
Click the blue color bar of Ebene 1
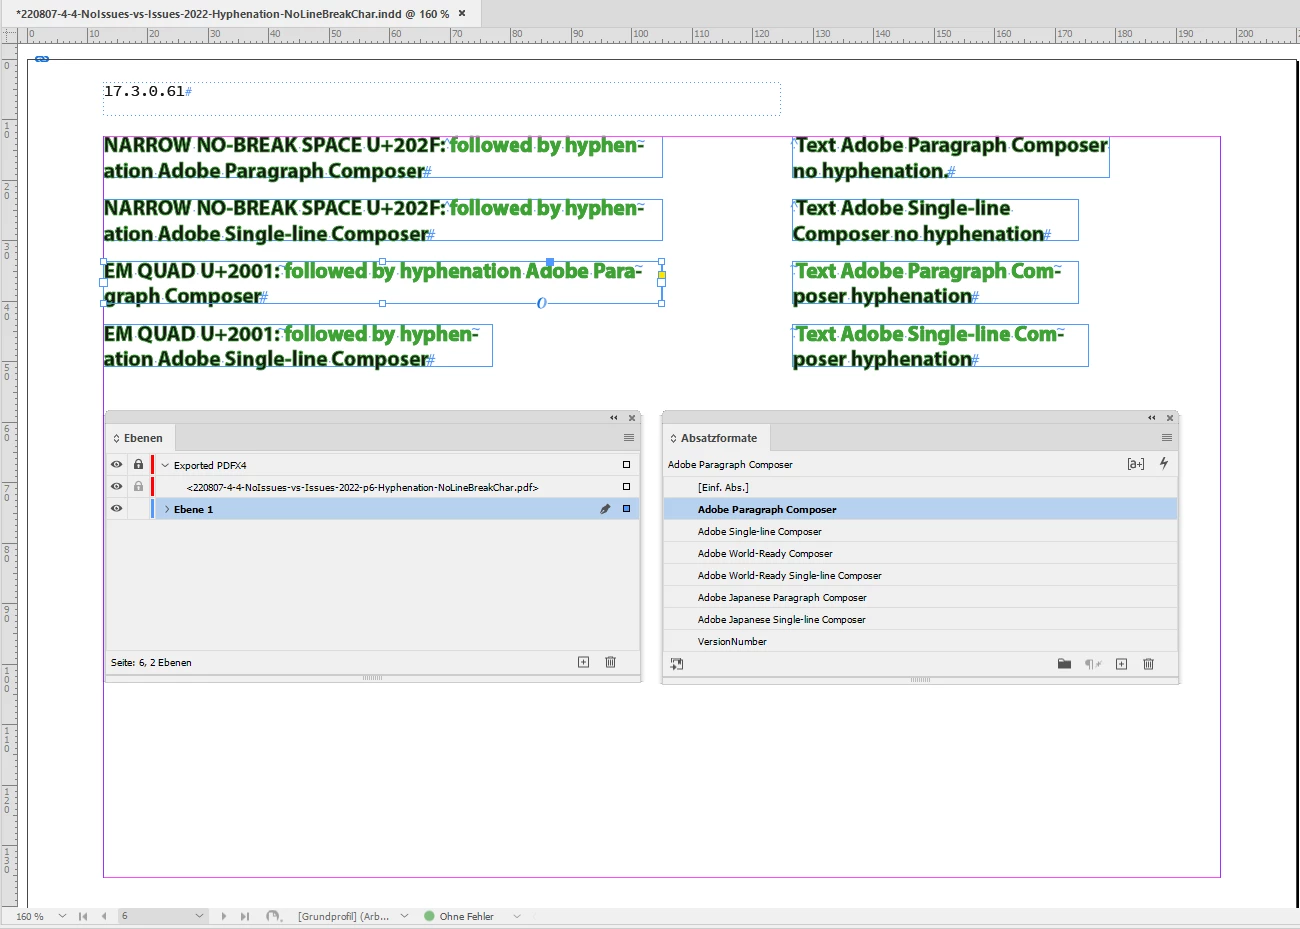[x=152, y=509]
